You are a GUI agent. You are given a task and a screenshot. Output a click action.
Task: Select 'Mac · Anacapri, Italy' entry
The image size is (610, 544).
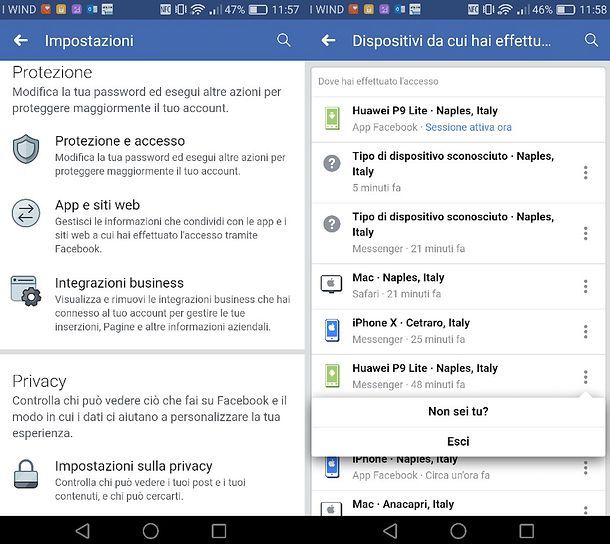coord(458,504)
